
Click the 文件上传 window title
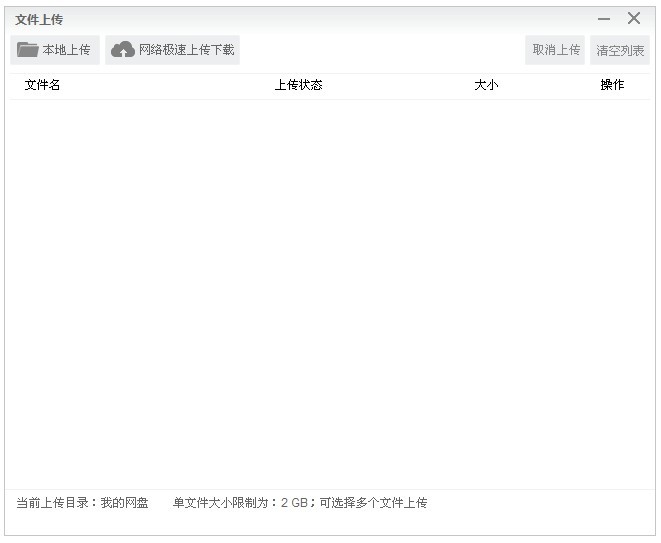tap(39, 19)
